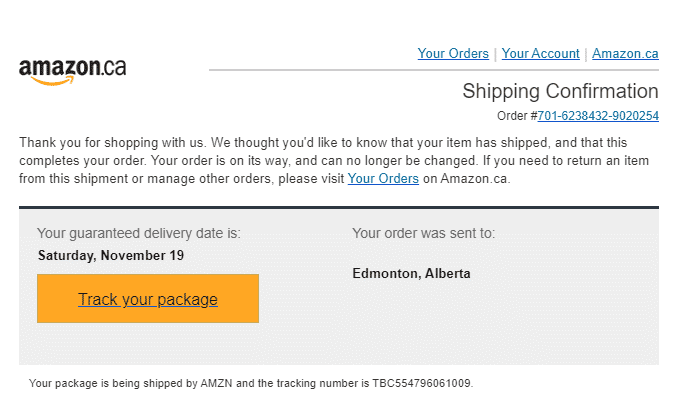Click the amazon.ca logo
The height and width of the screenshot is (417, 685).
pos(73,71)
